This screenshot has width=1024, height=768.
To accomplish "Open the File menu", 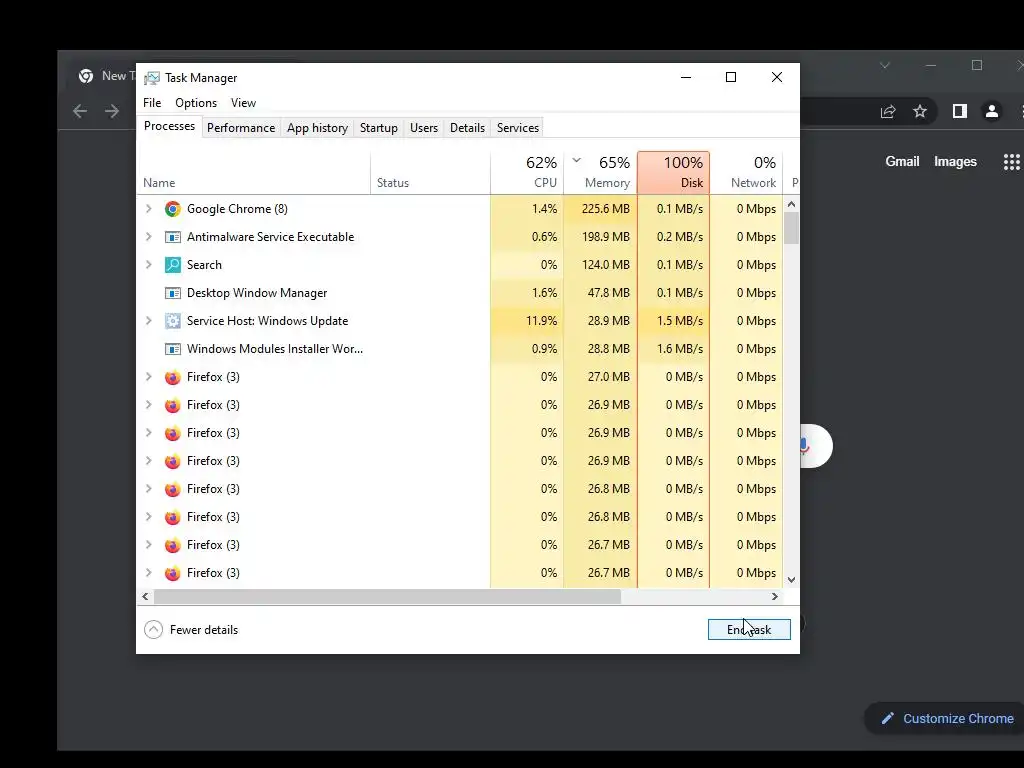I will point(152,103).
